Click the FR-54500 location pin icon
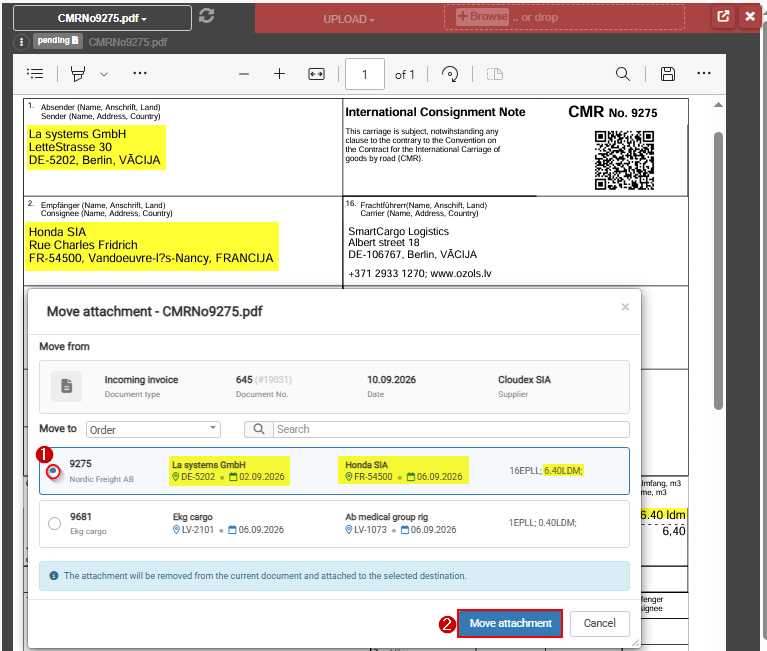 (349, 476)
